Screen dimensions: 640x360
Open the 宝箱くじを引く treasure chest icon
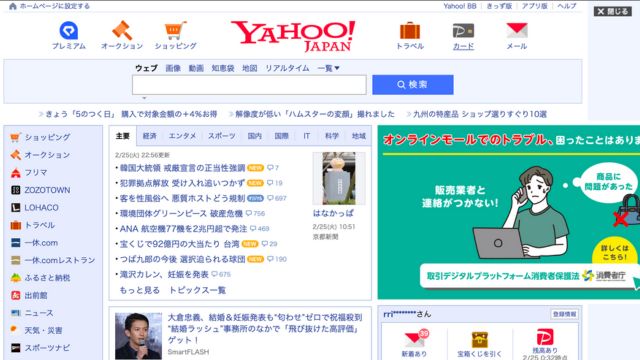tap(480, 340)
